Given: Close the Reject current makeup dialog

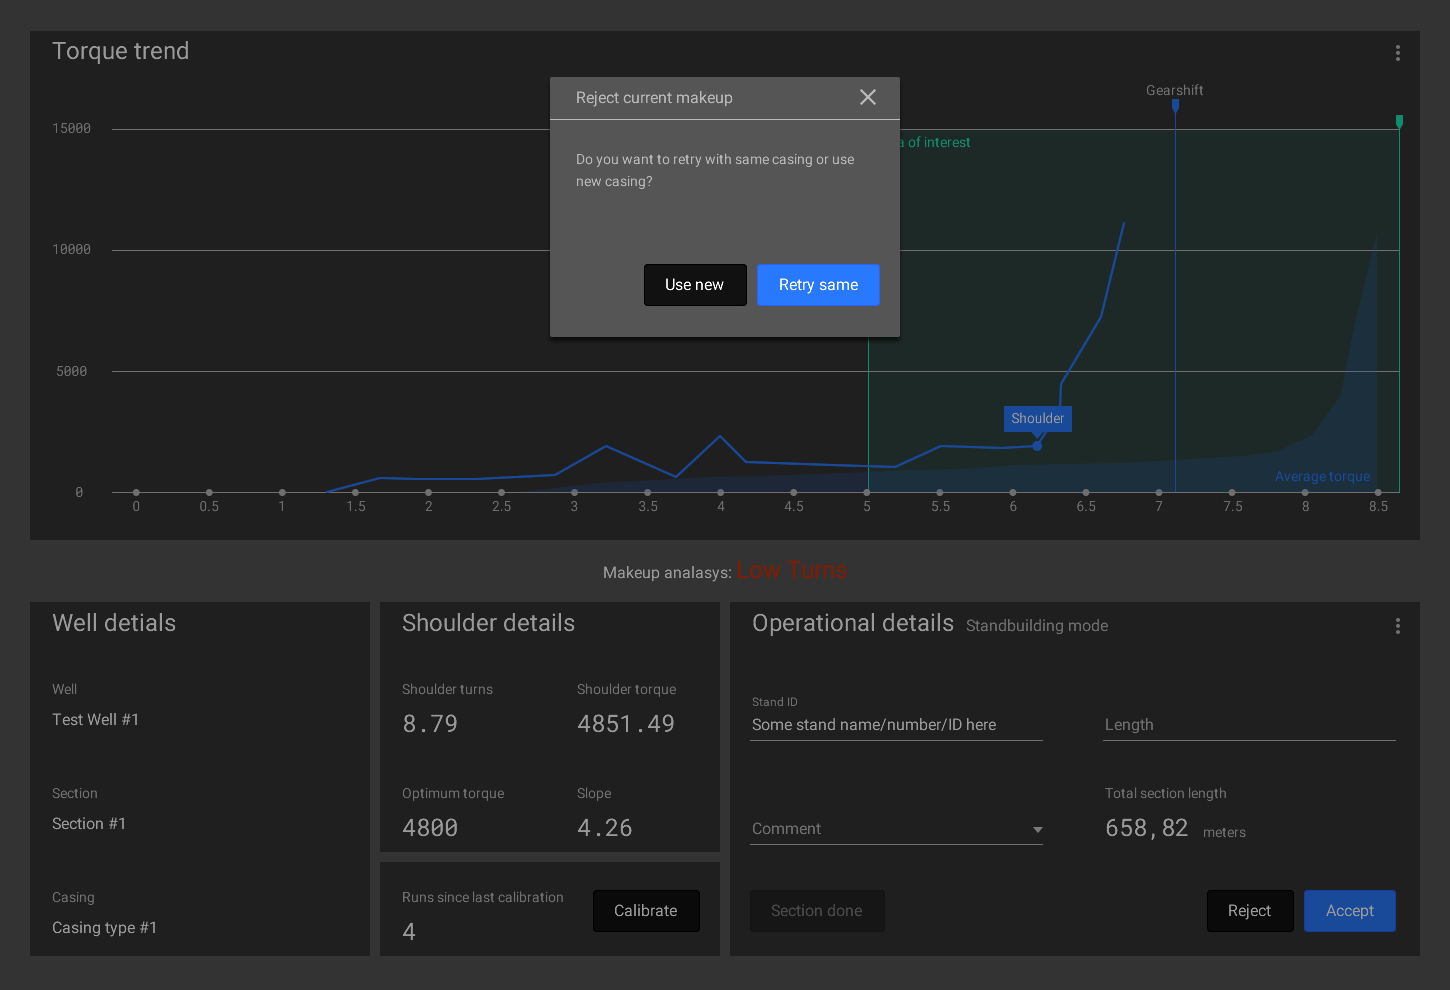Looking at the screenshot, I should click(x=868, y=97).
